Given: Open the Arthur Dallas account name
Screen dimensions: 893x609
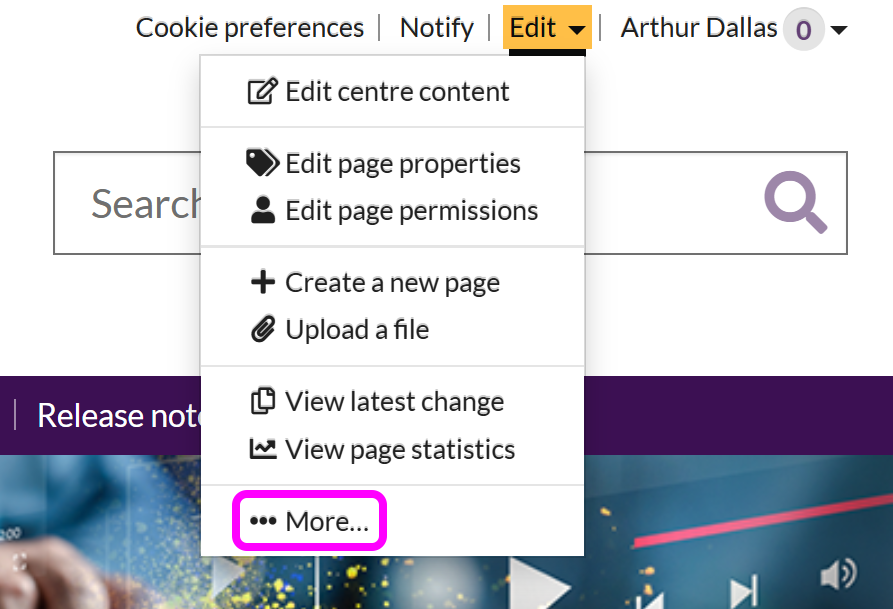Looking at the screenshot, I should pyautogui.click(x=698, y=28).
